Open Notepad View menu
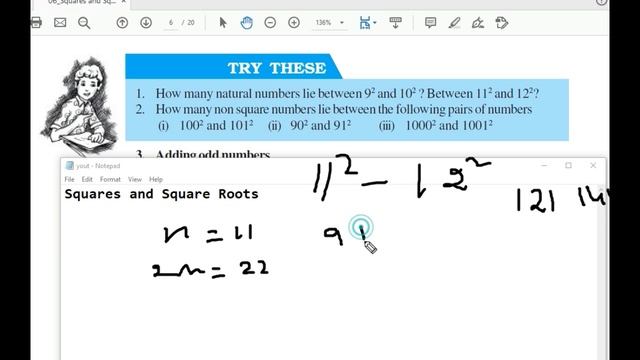Screen dimensions: 640x360 [x=135, y=179]
